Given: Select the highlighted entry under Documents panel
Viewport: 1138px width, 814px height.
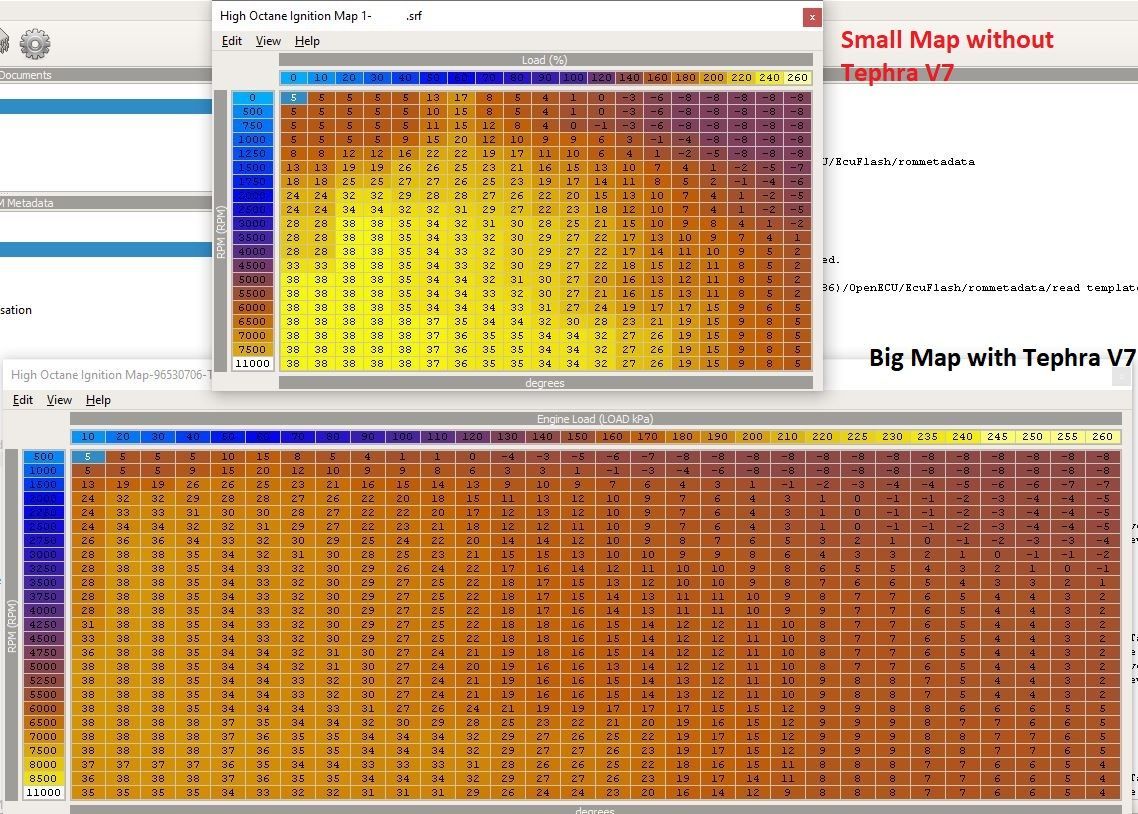Looking at the screenshot, I should (x=105, y=107).
